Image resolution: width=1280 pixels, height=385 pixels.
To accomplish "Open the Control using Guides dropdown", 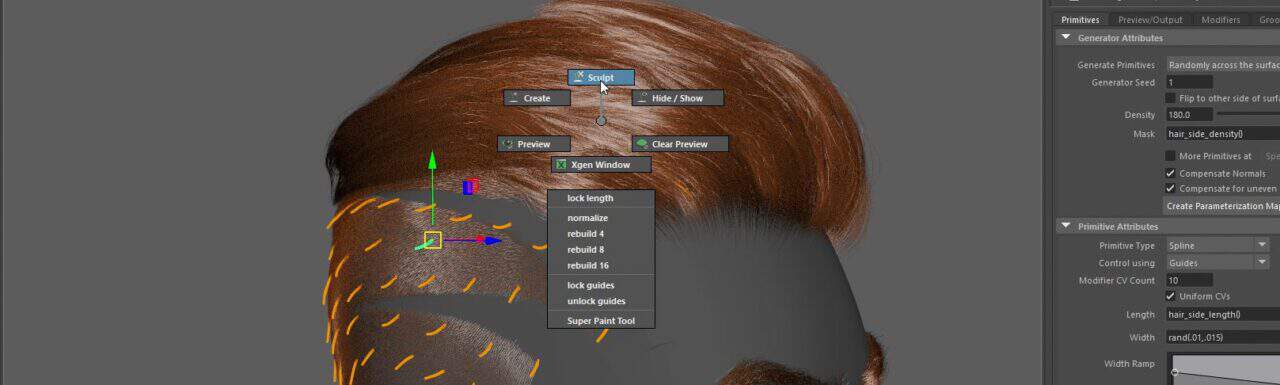I will click(x=1217, y=263).
